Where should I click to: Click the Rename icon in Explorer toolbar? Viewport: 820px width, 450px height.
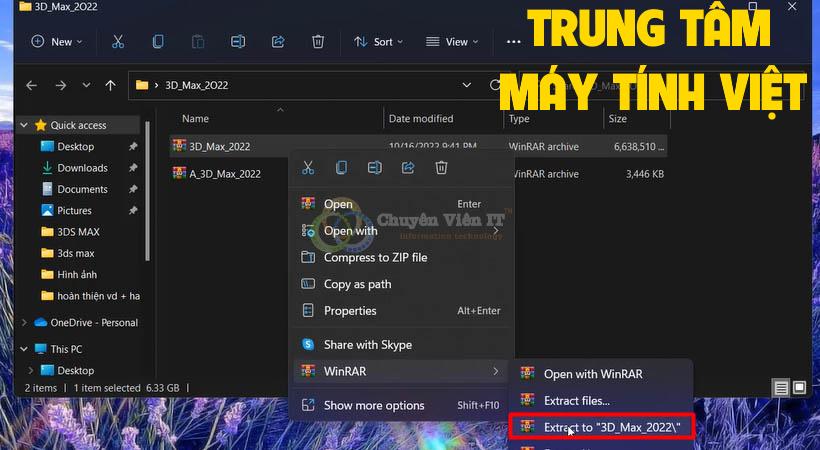pyautogui.click(x=238, y=42)
